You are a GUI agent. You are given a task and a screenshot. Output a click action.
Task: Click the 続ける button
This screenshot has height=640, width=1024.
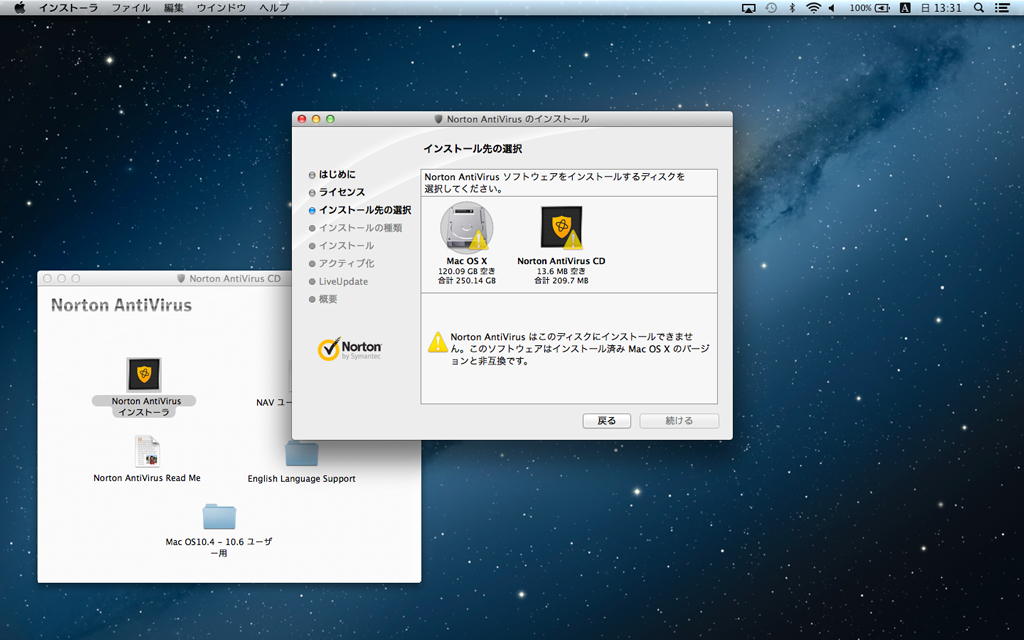pos(679,421)
